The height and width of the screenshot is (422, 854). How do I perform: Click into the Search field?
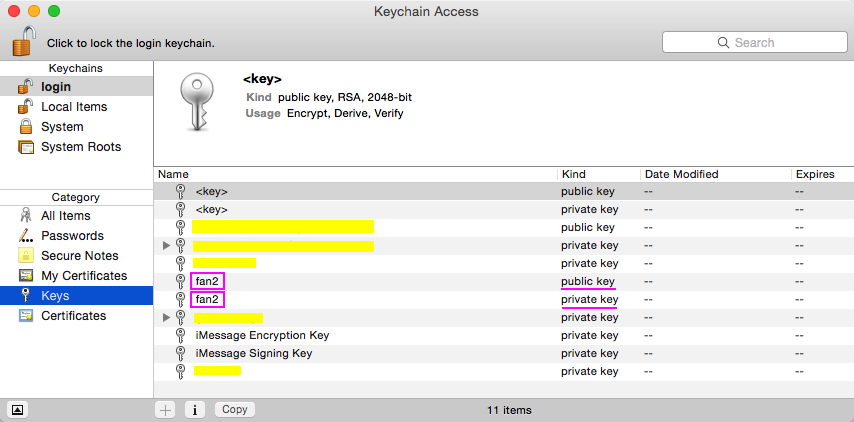[x=754, y=42]
